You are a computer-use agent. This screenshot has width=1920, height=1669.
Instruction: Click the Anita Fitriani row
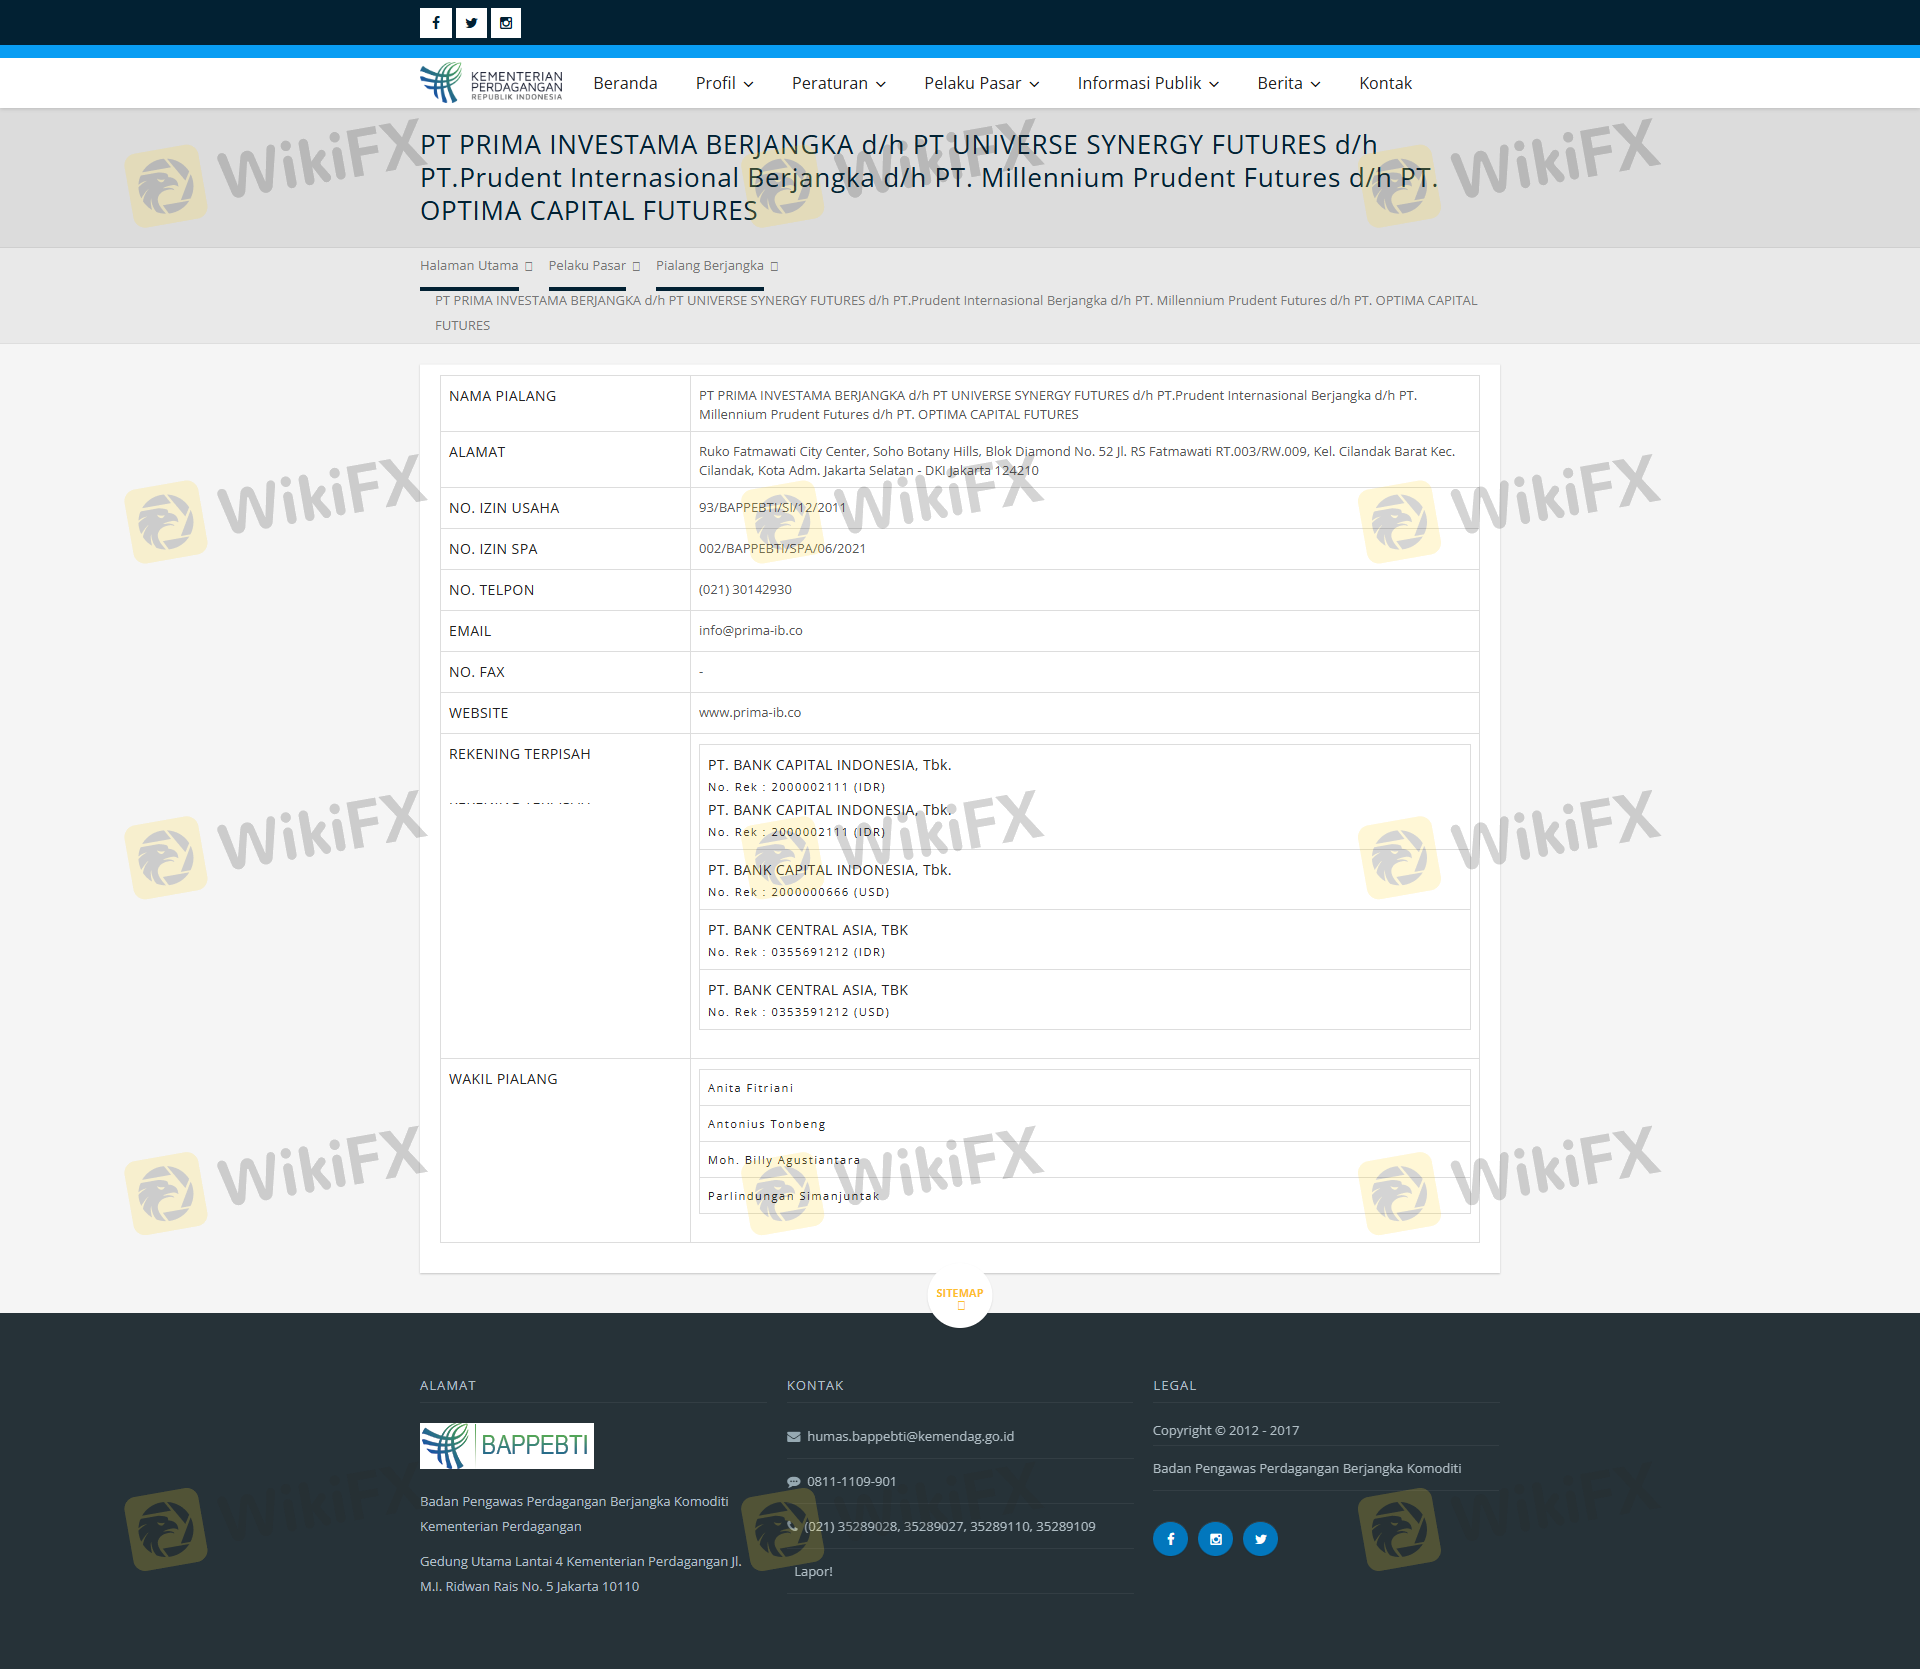click(x=1085, y=1088)
